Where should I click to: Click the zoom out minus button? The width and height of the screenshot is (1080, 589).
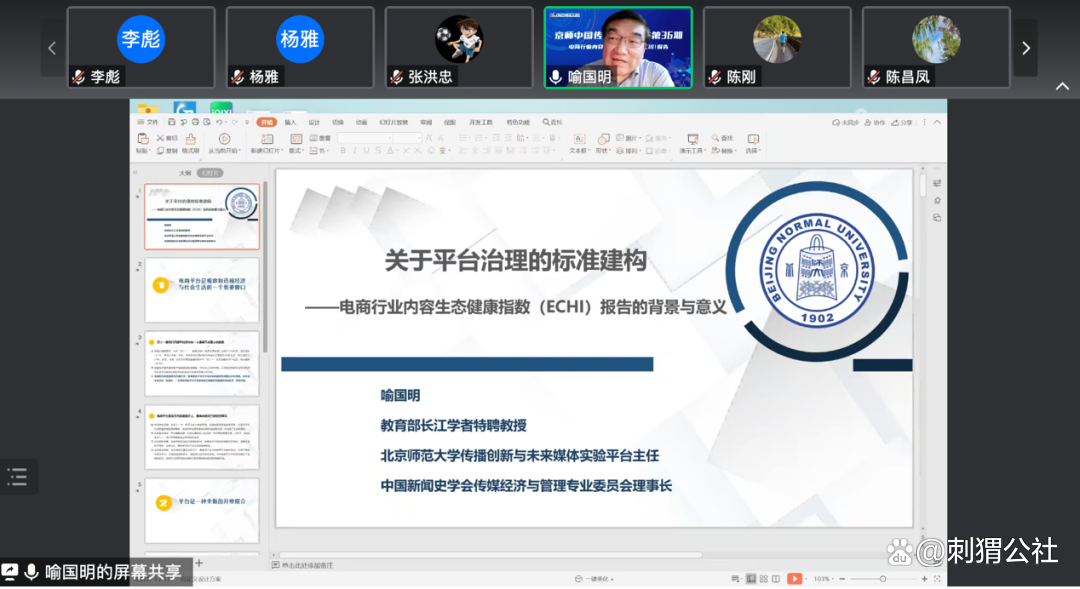coord(842,579)
